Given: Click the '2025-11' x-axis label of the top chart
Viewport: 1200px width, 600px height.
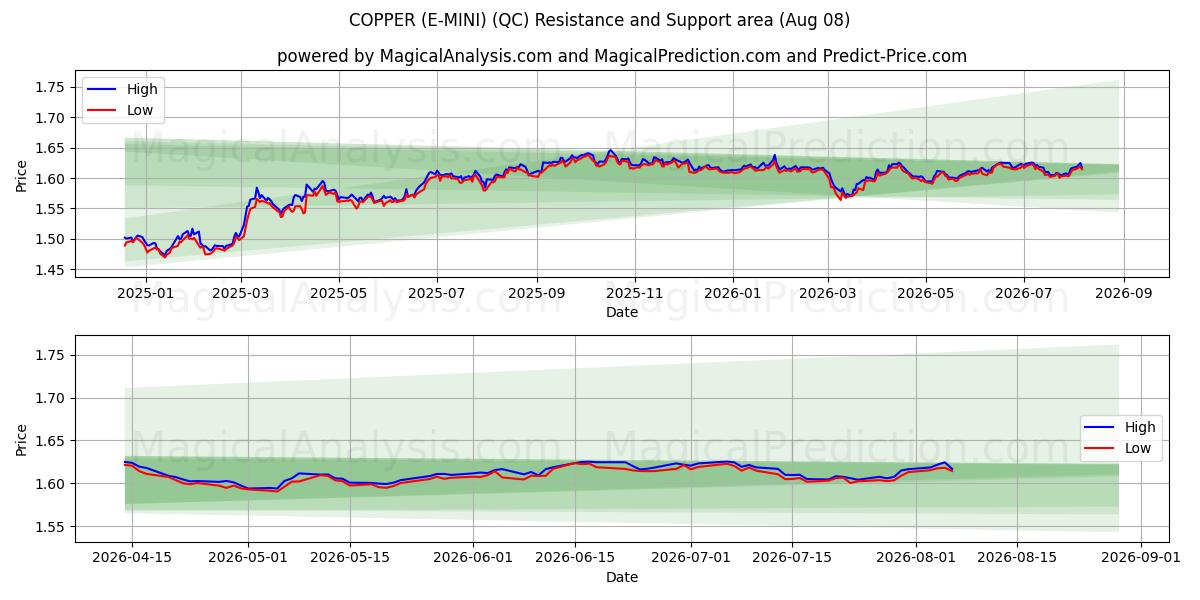Looking at the screenshot, I should (635, 294).
